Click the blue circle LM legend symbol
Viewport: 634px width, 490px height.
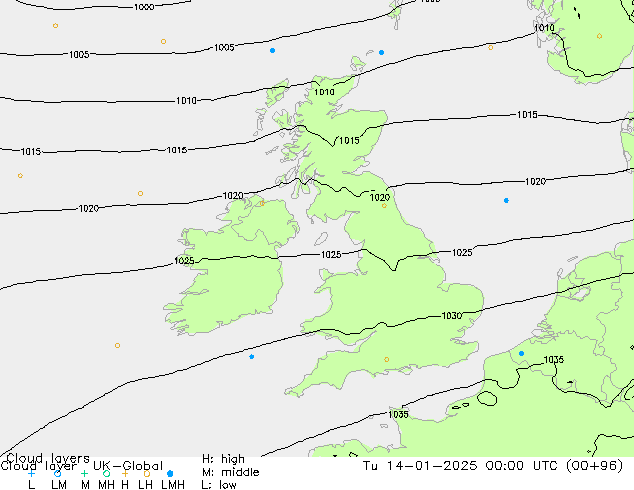[x=57, y=473]
